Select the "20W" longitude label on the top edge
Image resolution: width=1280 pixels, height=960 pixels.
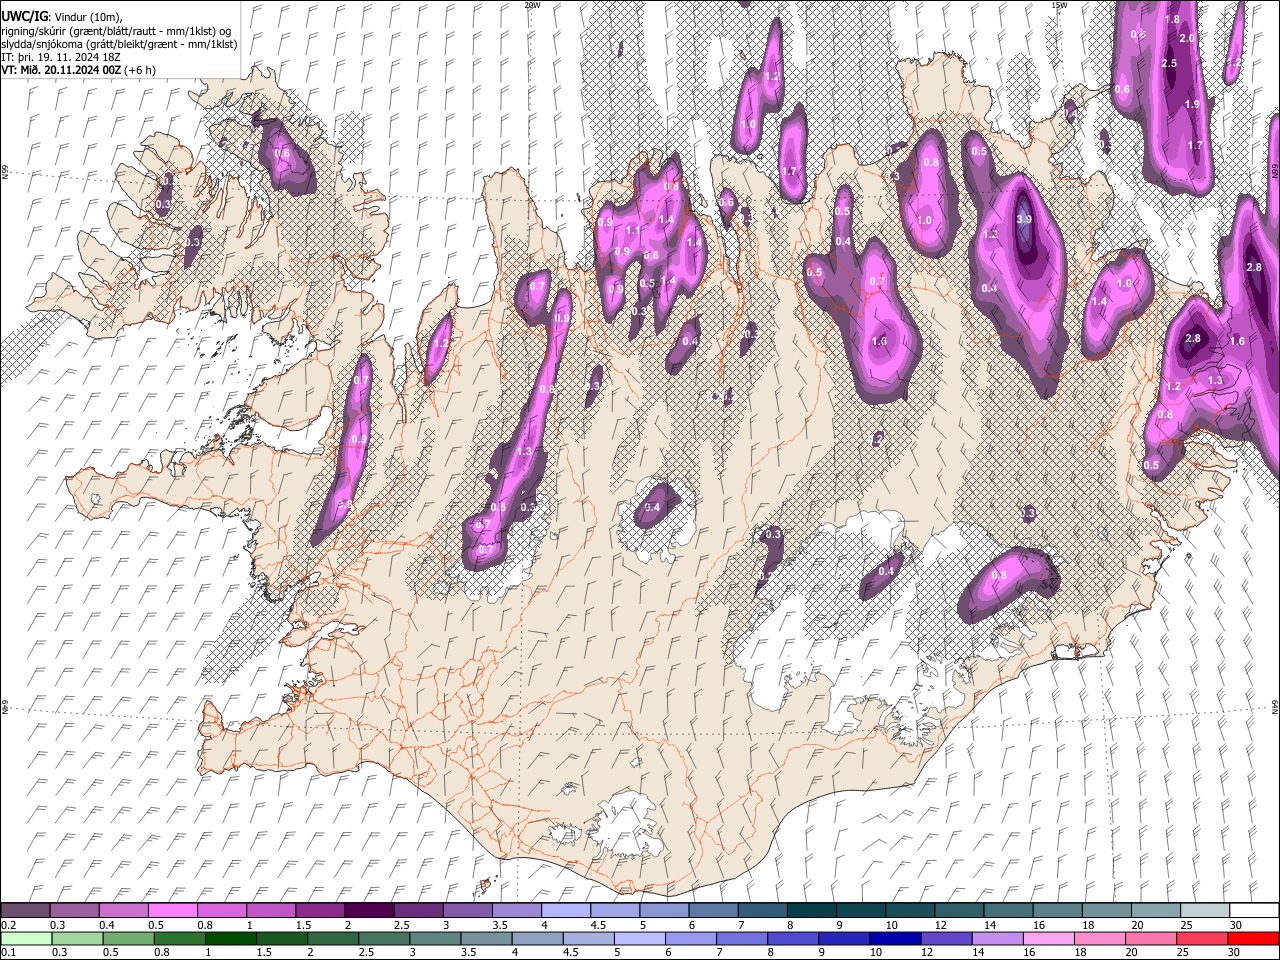(532, 5)
